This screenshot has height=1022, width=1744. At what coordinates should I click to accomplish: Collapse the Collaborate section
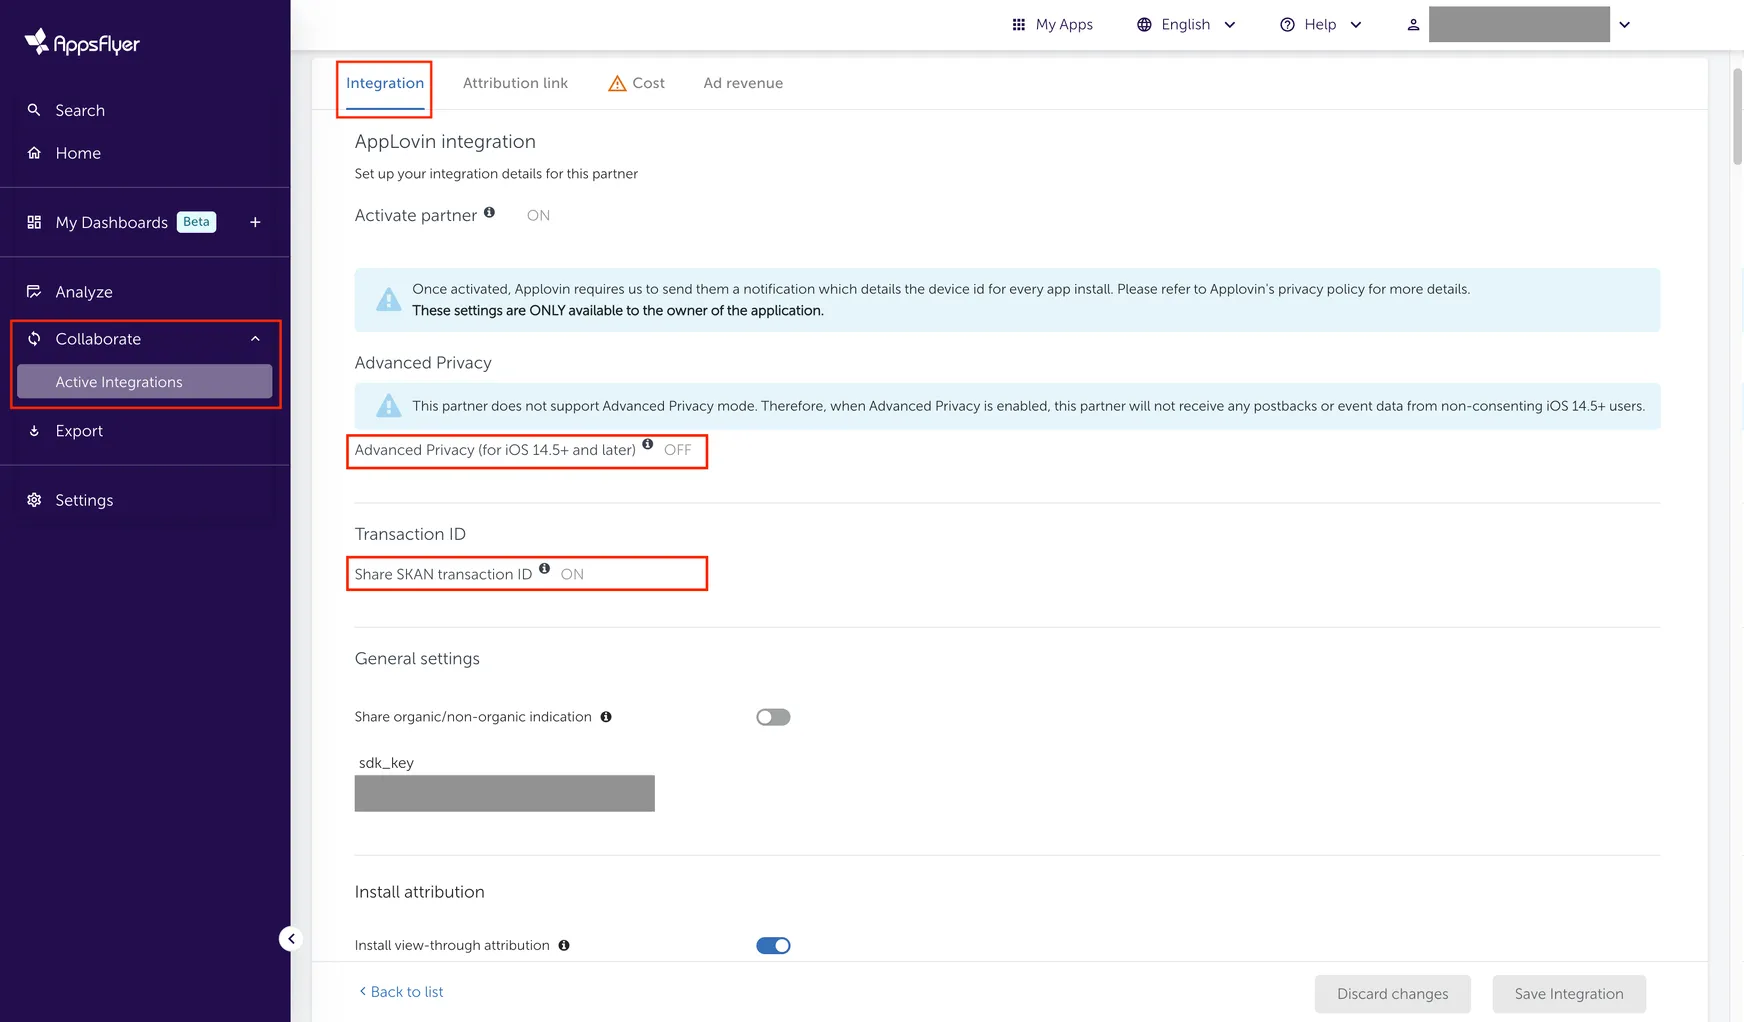255,338
